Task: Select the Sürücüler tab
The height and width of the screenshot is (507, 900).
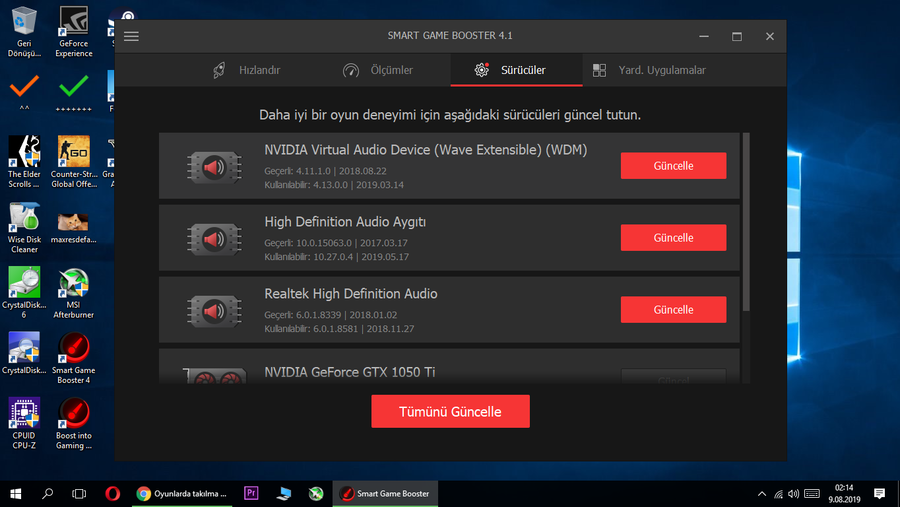Action: pyautogui.click(x=516, y=70)
